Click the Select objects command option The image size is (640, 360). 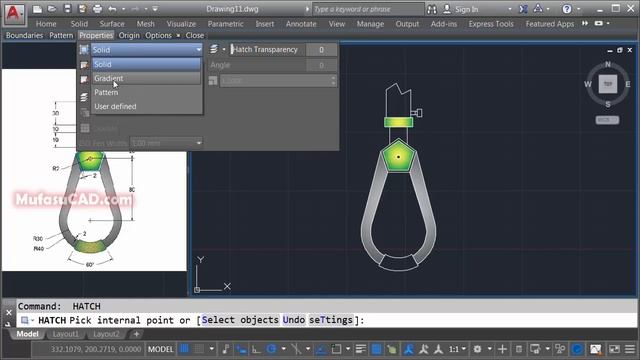240,320
